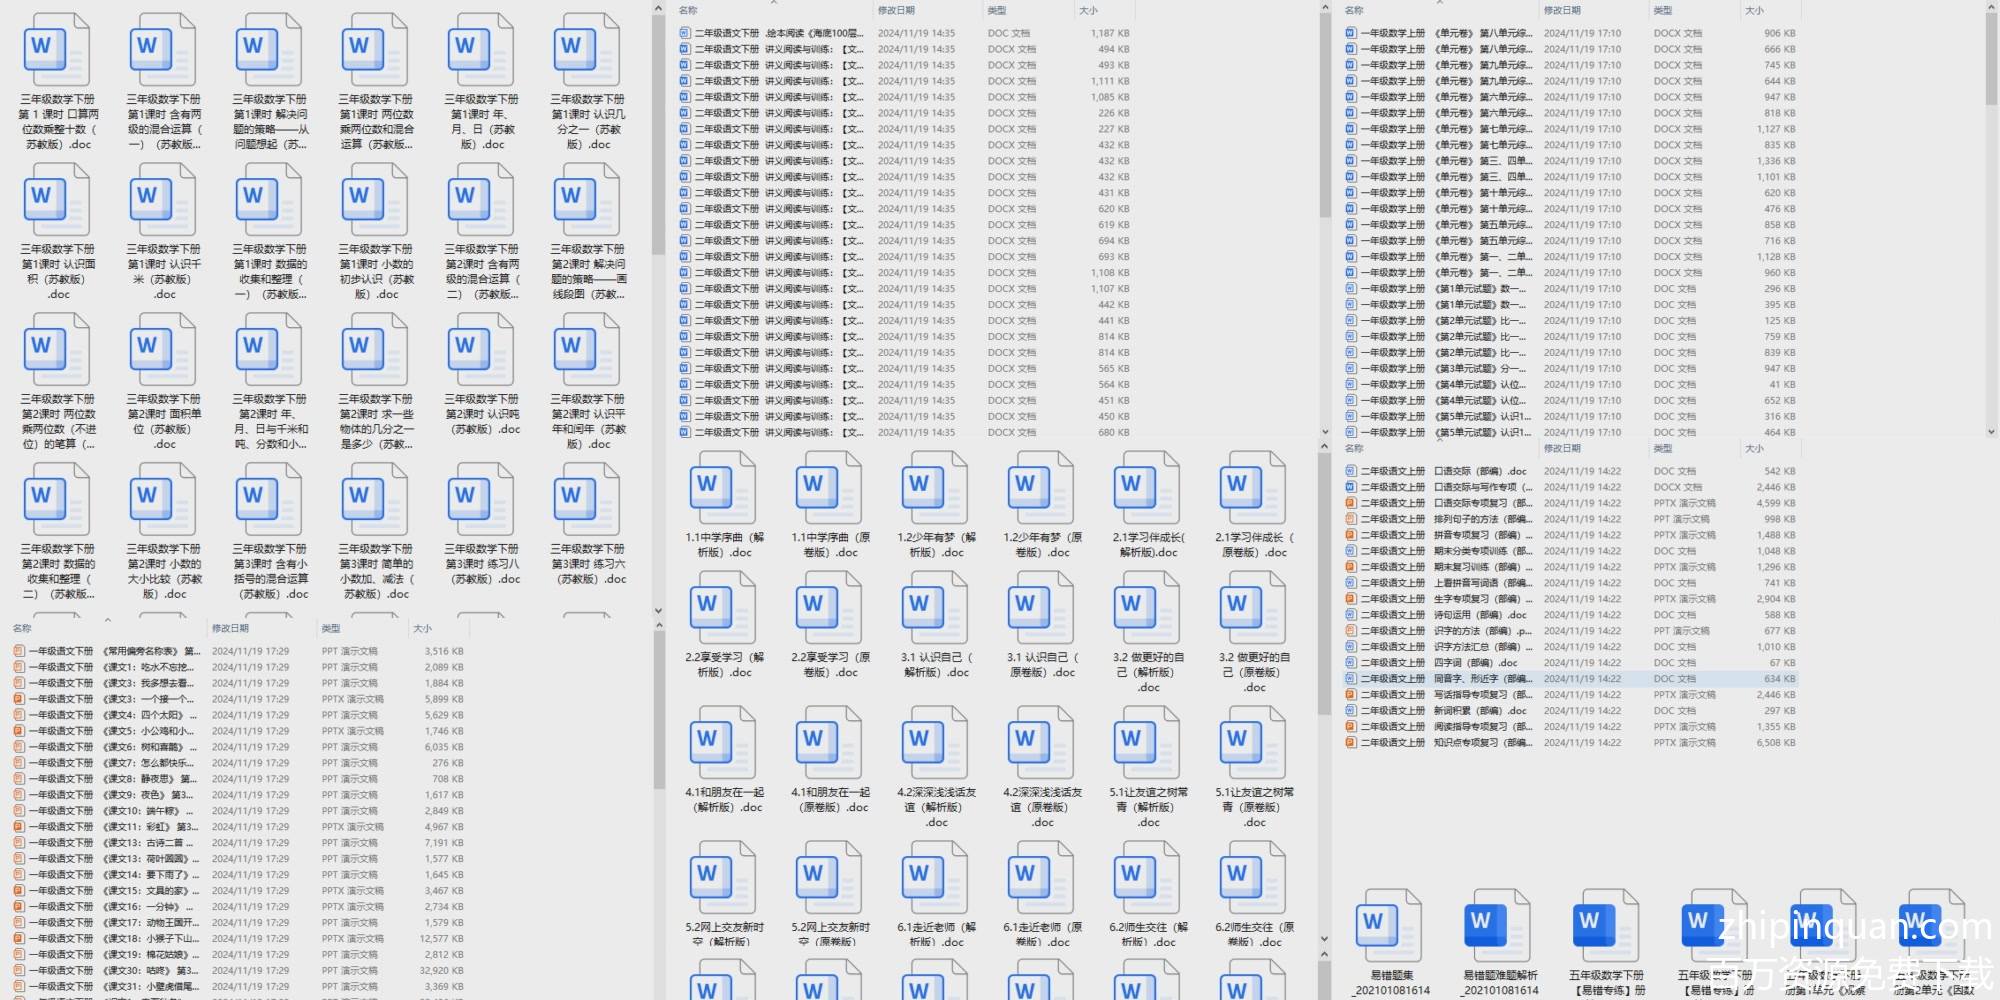Image resolution: width=2000 pixels, height=1000 pixels.
Task: Click the down arrow of top-right list scrollbar
Action: point(1991,432)
